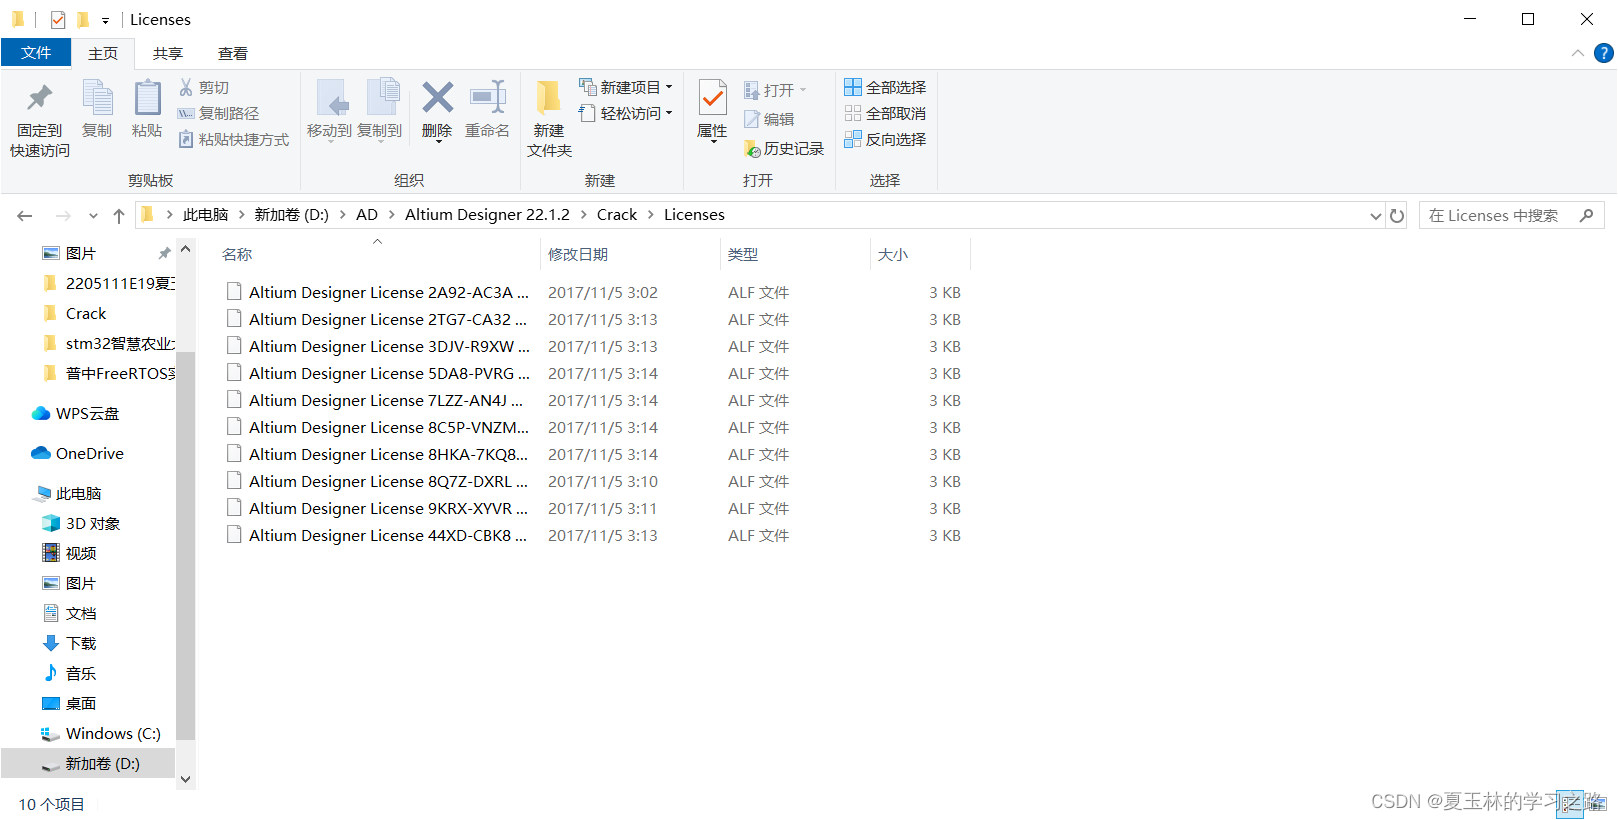Go to Altium Designer 22.1.2 in breadcrumb
The height and width of the screenshot is (820, 1618).
click(487, 215)
